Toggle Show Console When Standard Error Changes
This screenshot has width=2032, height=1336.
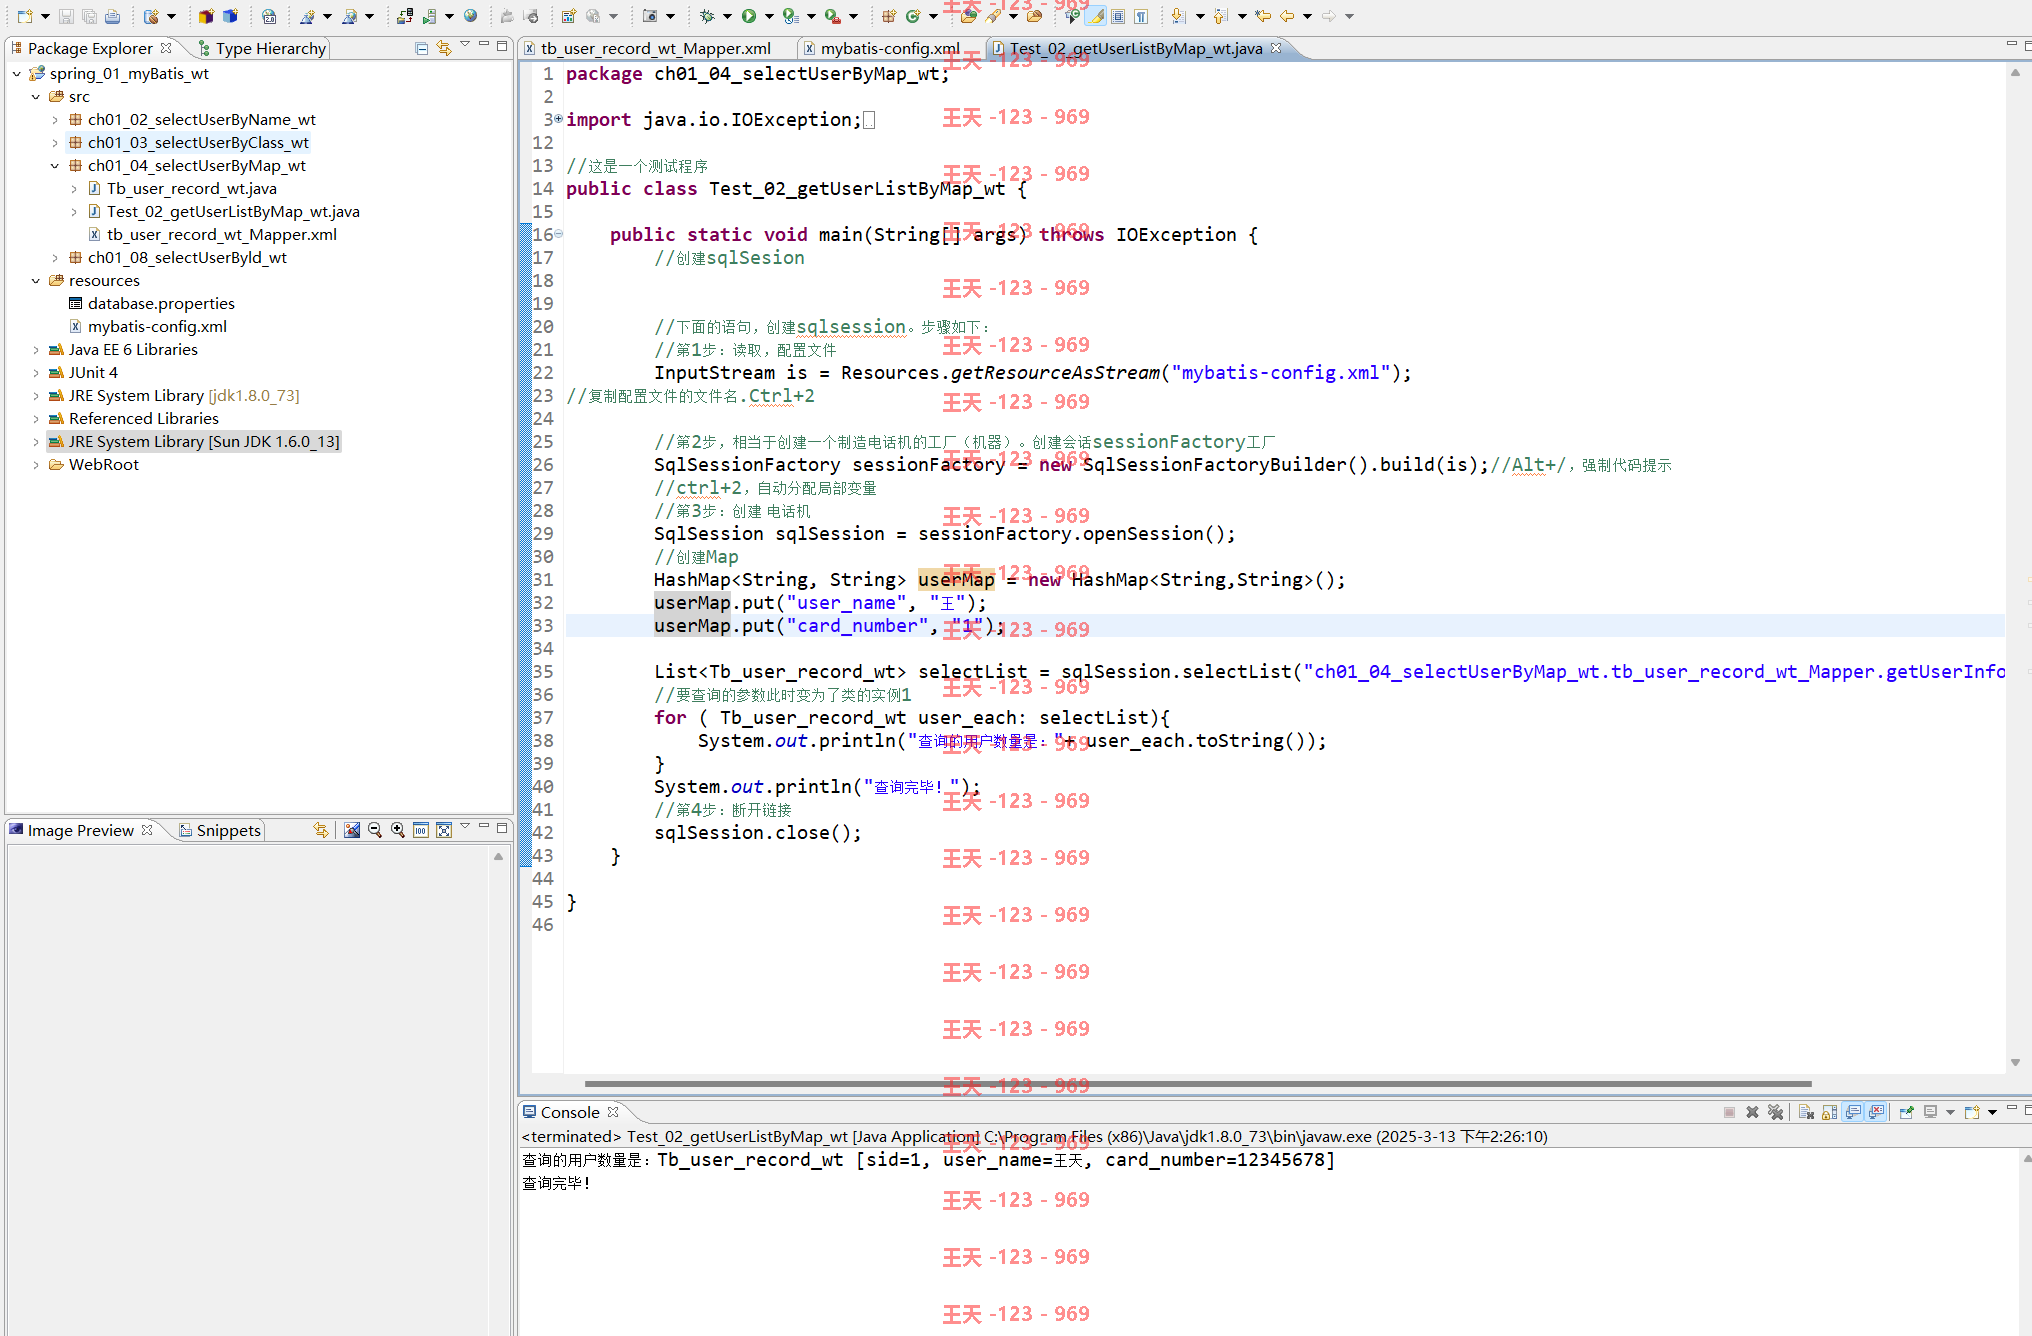coord(1876,1112)
